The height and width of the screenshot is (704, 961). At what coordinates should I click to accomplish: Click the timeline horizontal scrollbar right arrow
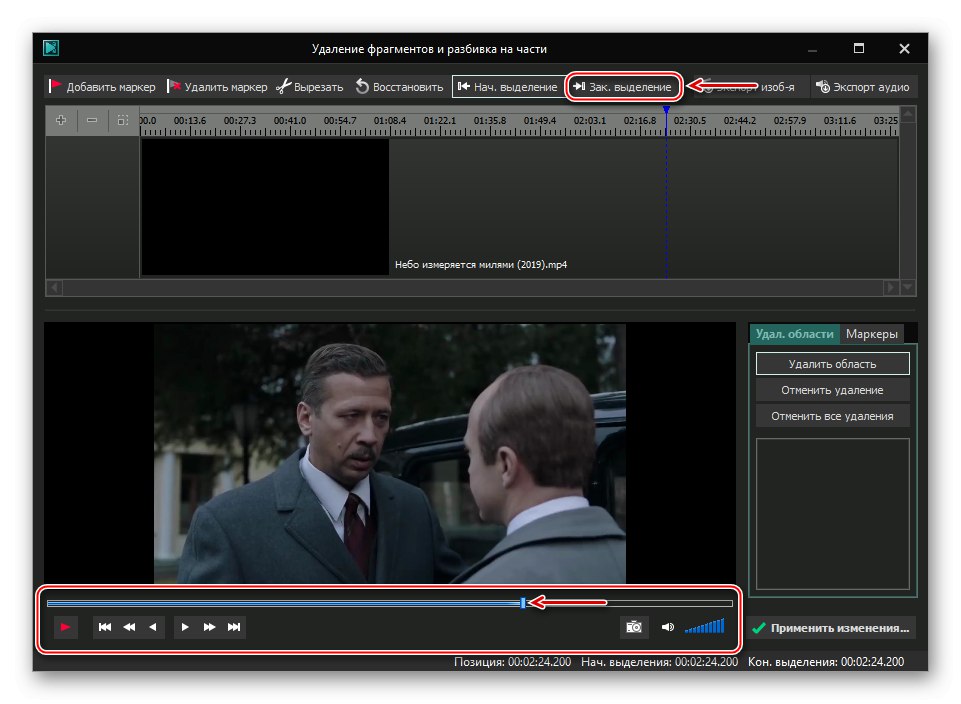tap(891, 287)
